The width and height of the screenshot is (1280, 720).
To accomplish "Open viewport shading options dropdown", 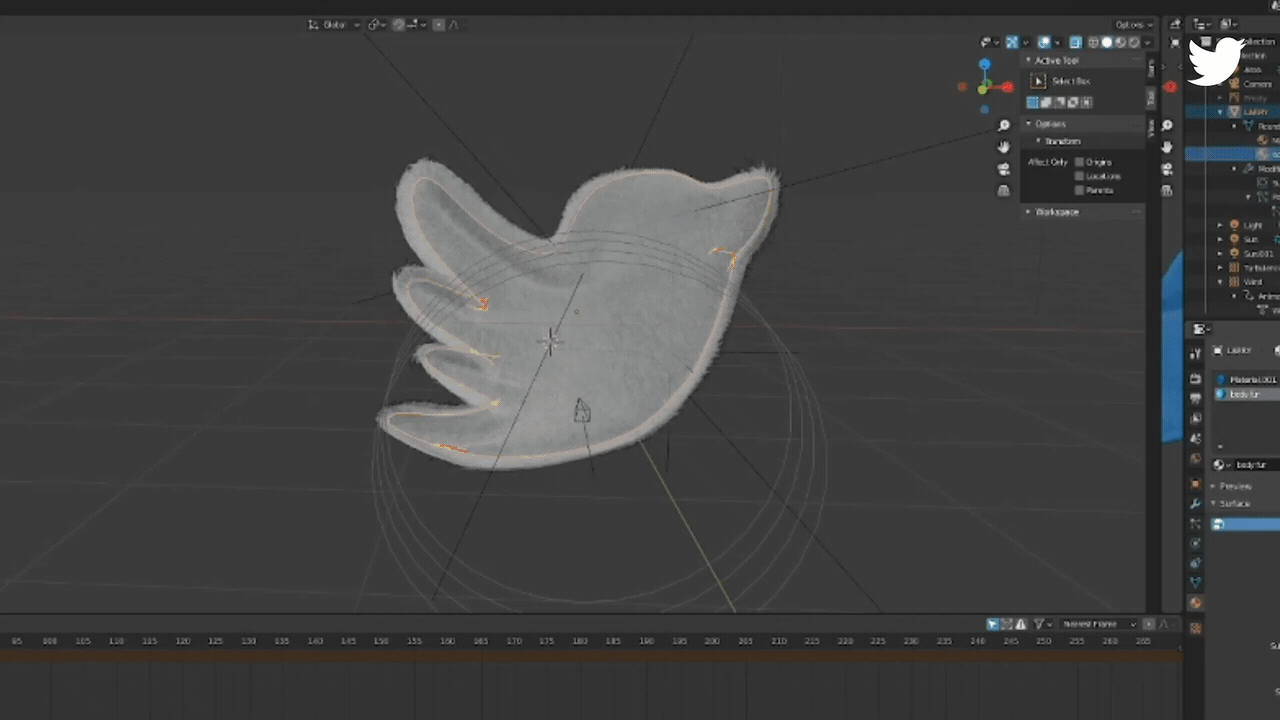I will 1147,42.
